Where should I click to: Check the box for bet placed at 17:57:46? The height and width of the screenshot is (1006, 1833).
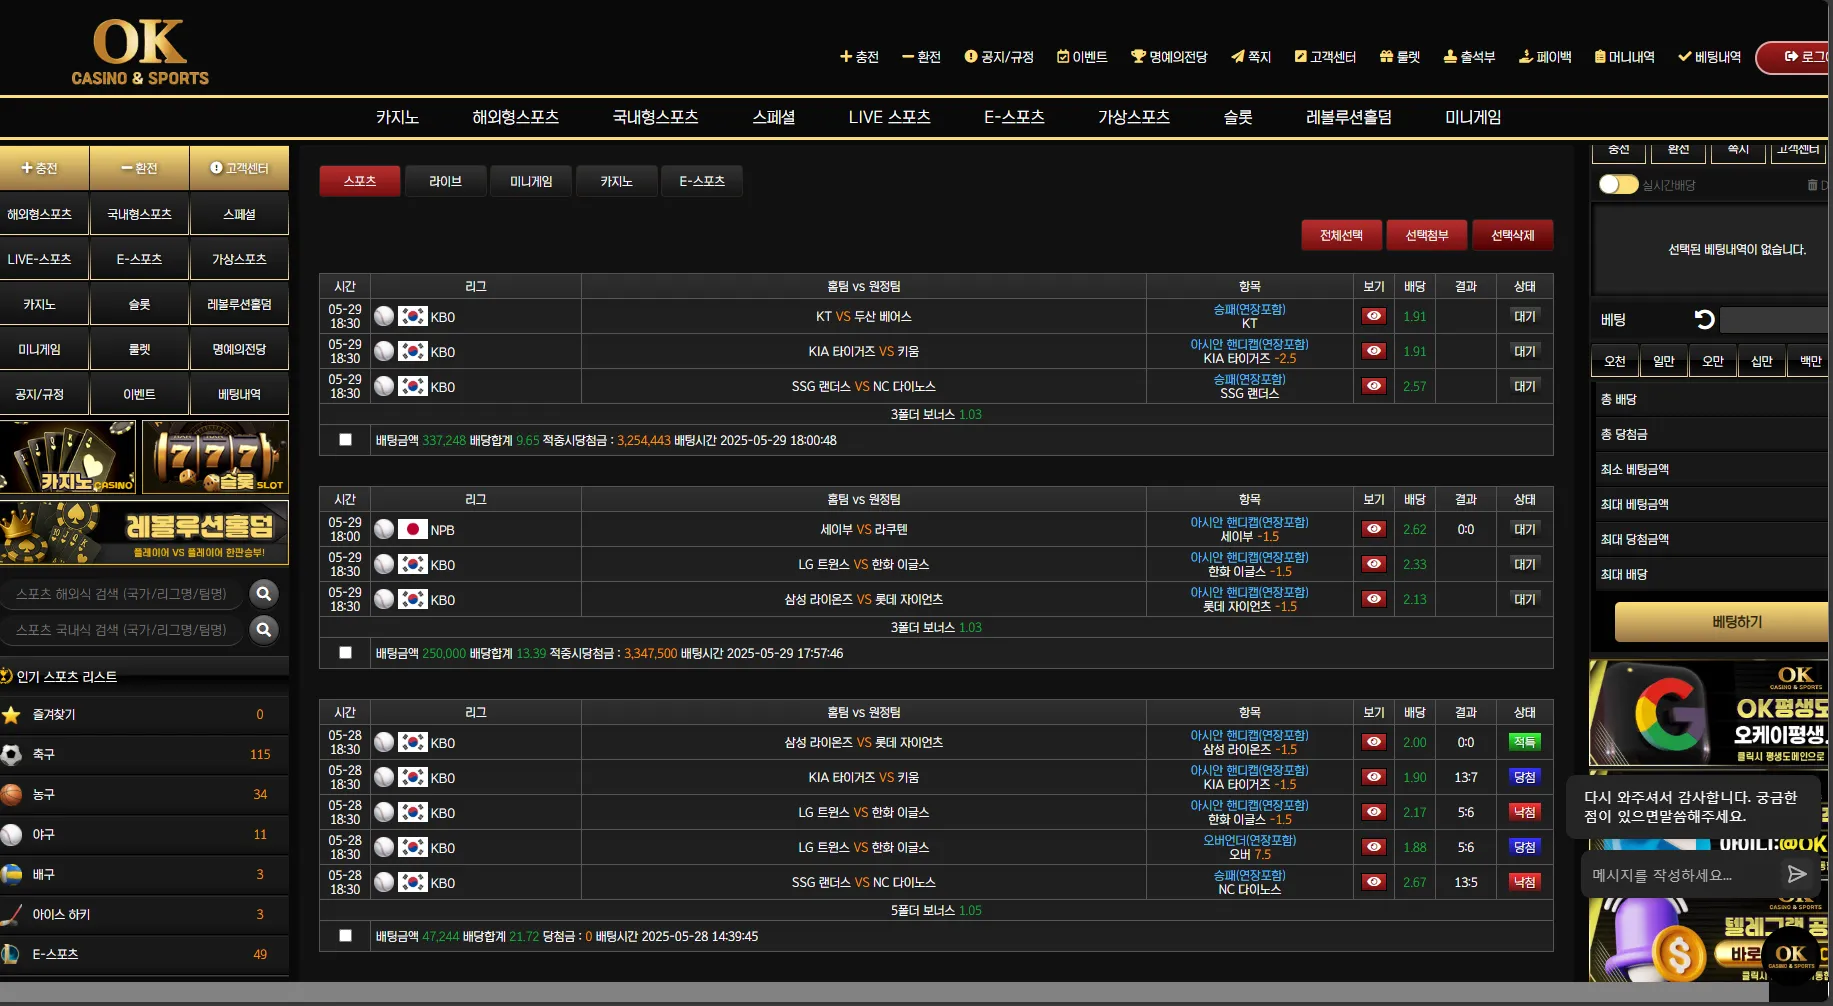(345, 653)
